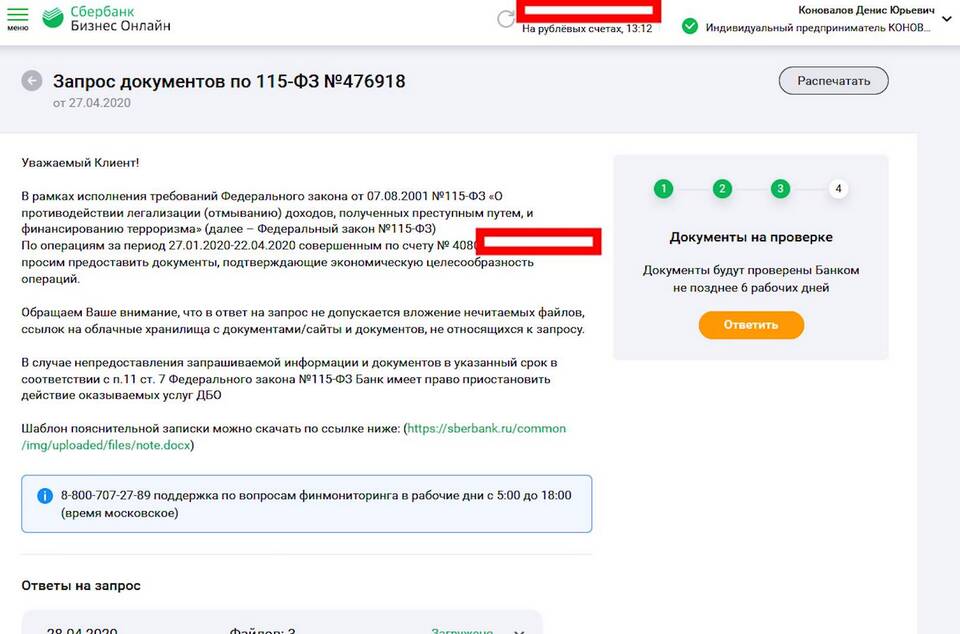Open the note.docx template link
Viewport: 960px width, 634px height.
(x=294, y=437)
